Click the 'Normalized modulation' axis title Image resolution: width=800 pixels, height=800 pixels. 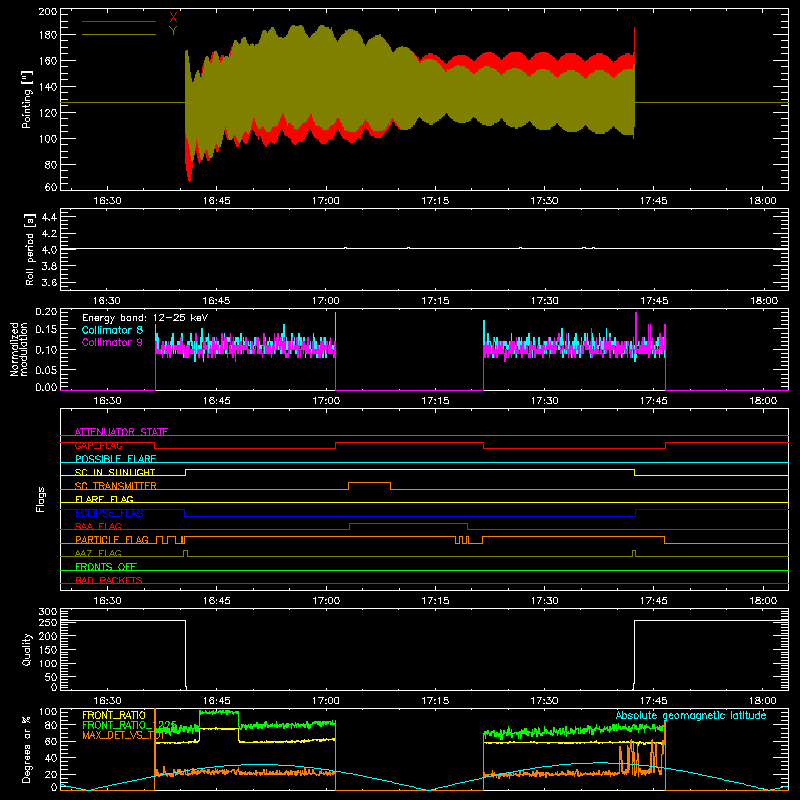(18, 349)
